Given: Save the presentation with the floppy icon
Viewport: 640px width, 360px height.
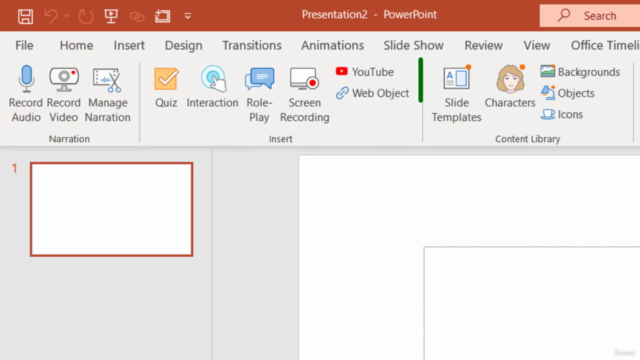Looking at the screenshot, I should pos(25,16).
